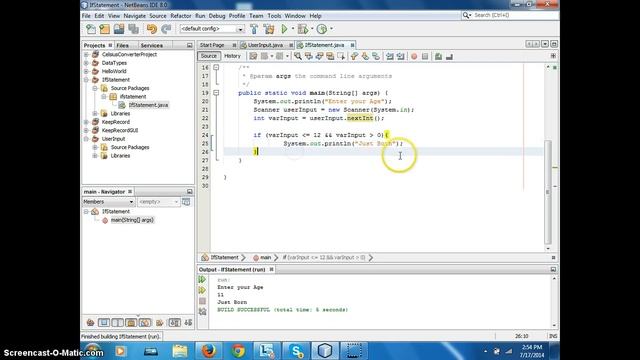Open the Members dropdown in Navigator
640x360 pixels.
click(x=108, y=202)
